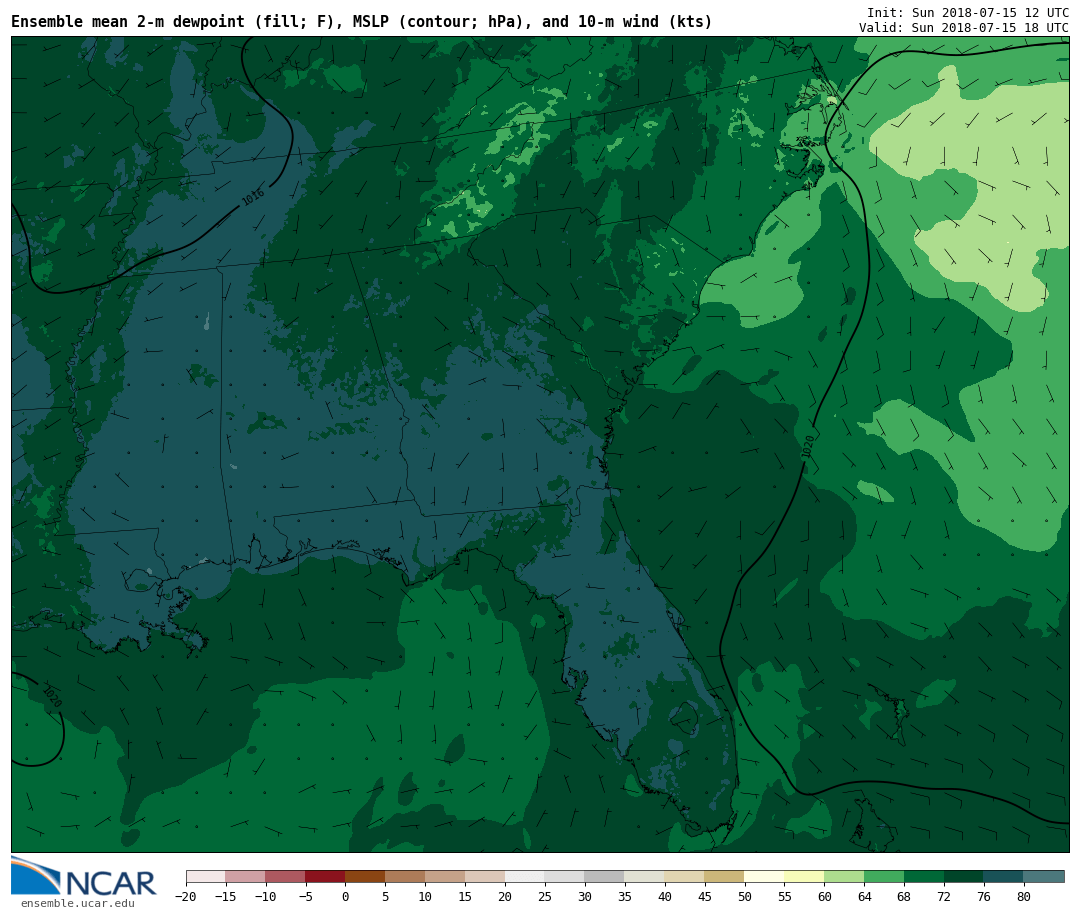
Task: Select the Init time text line
Action: tap(967, 13)
